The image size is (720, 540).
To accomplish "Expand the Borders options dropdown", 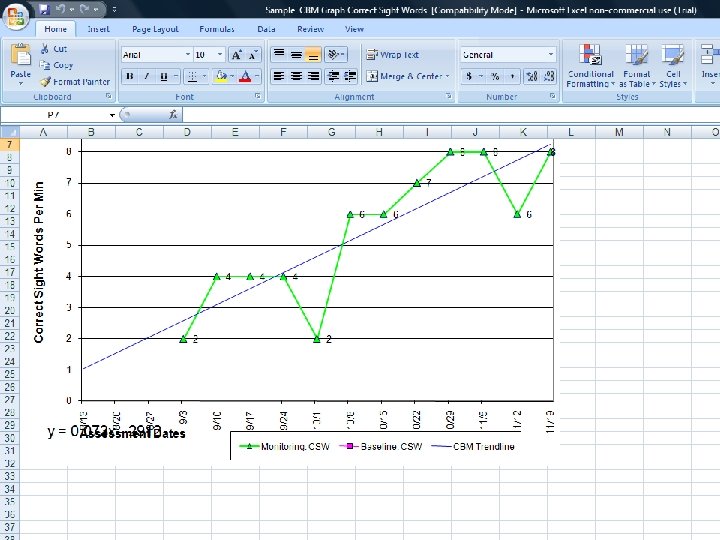I will [x=204, y=76].
